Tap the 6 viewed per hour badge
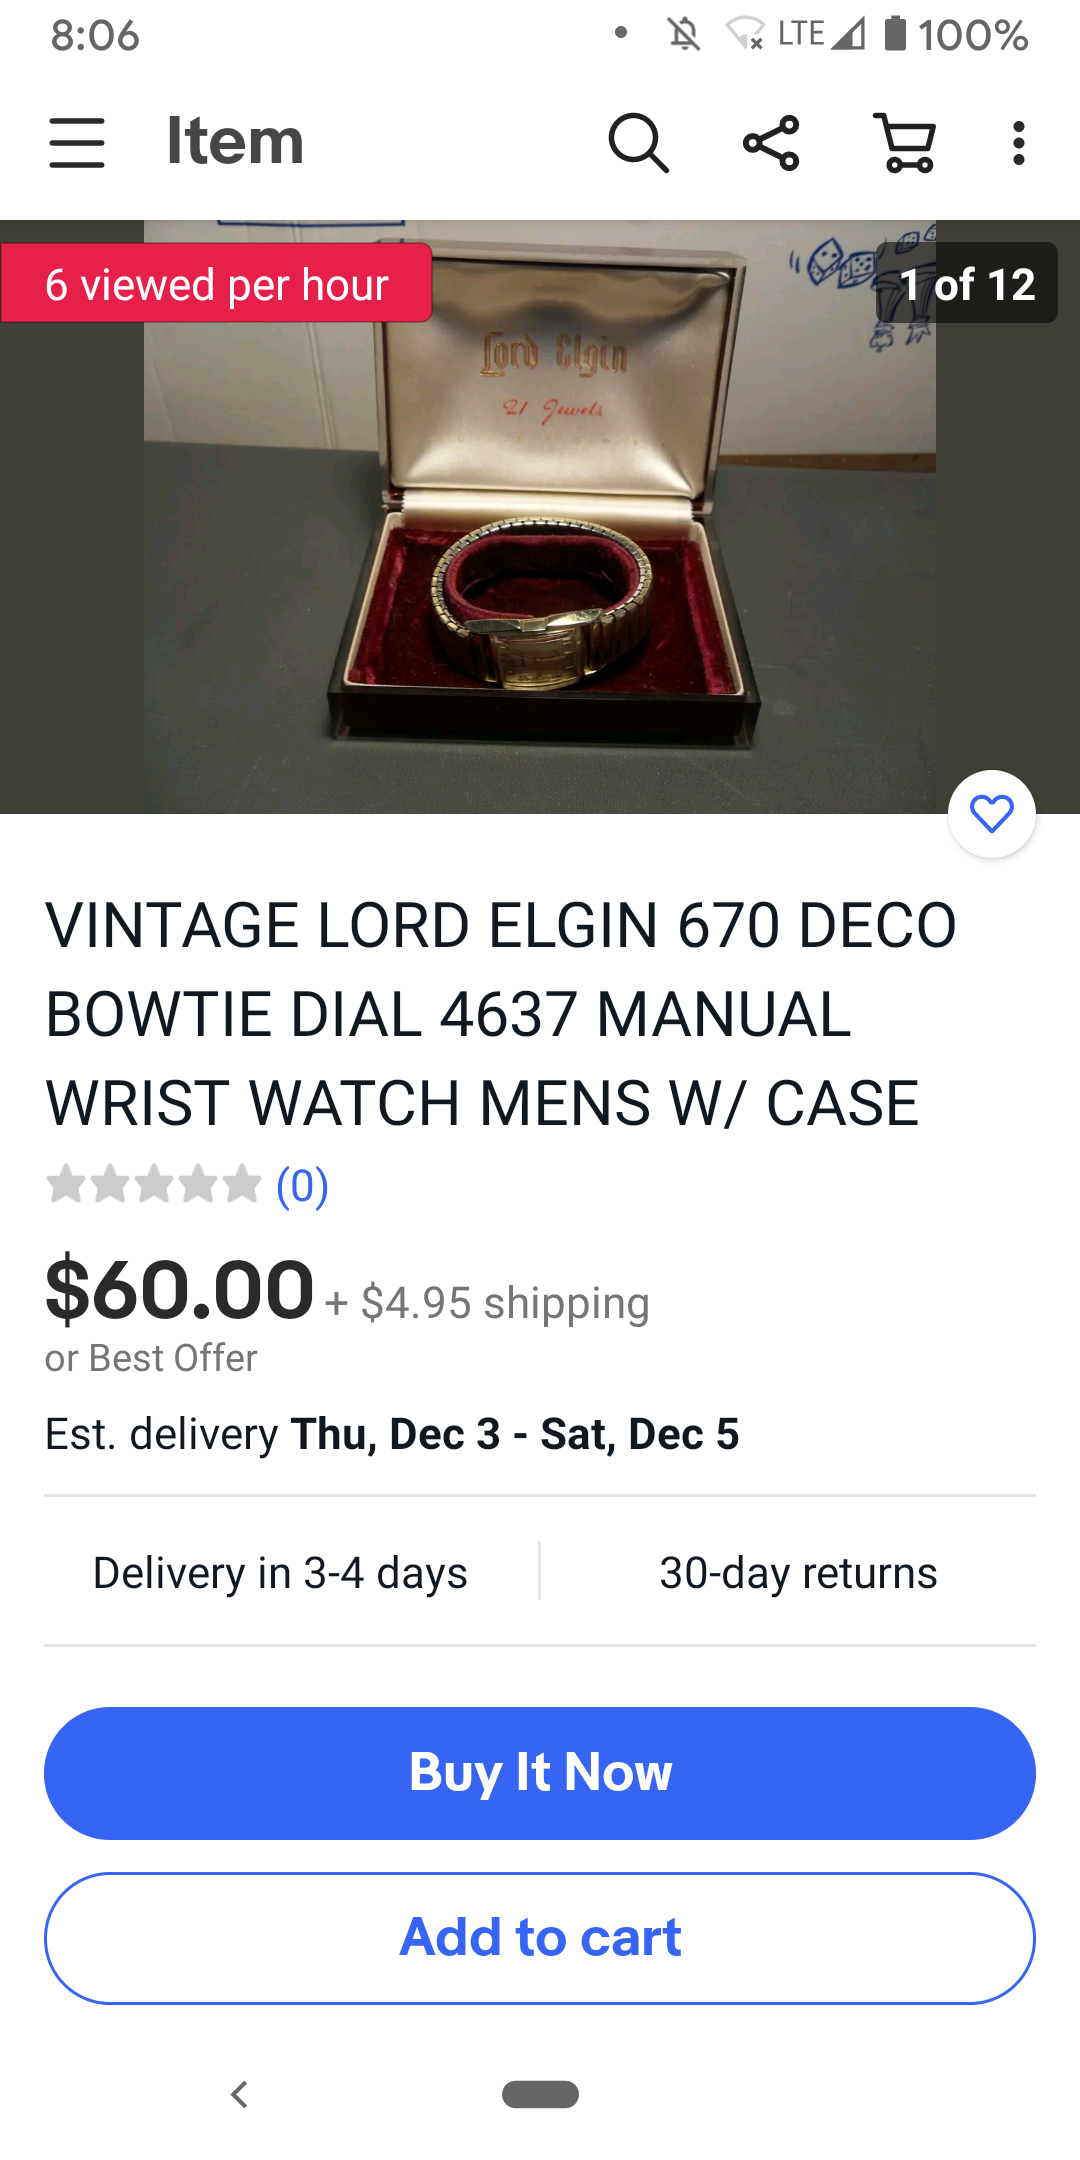 (x=216, y=284)
